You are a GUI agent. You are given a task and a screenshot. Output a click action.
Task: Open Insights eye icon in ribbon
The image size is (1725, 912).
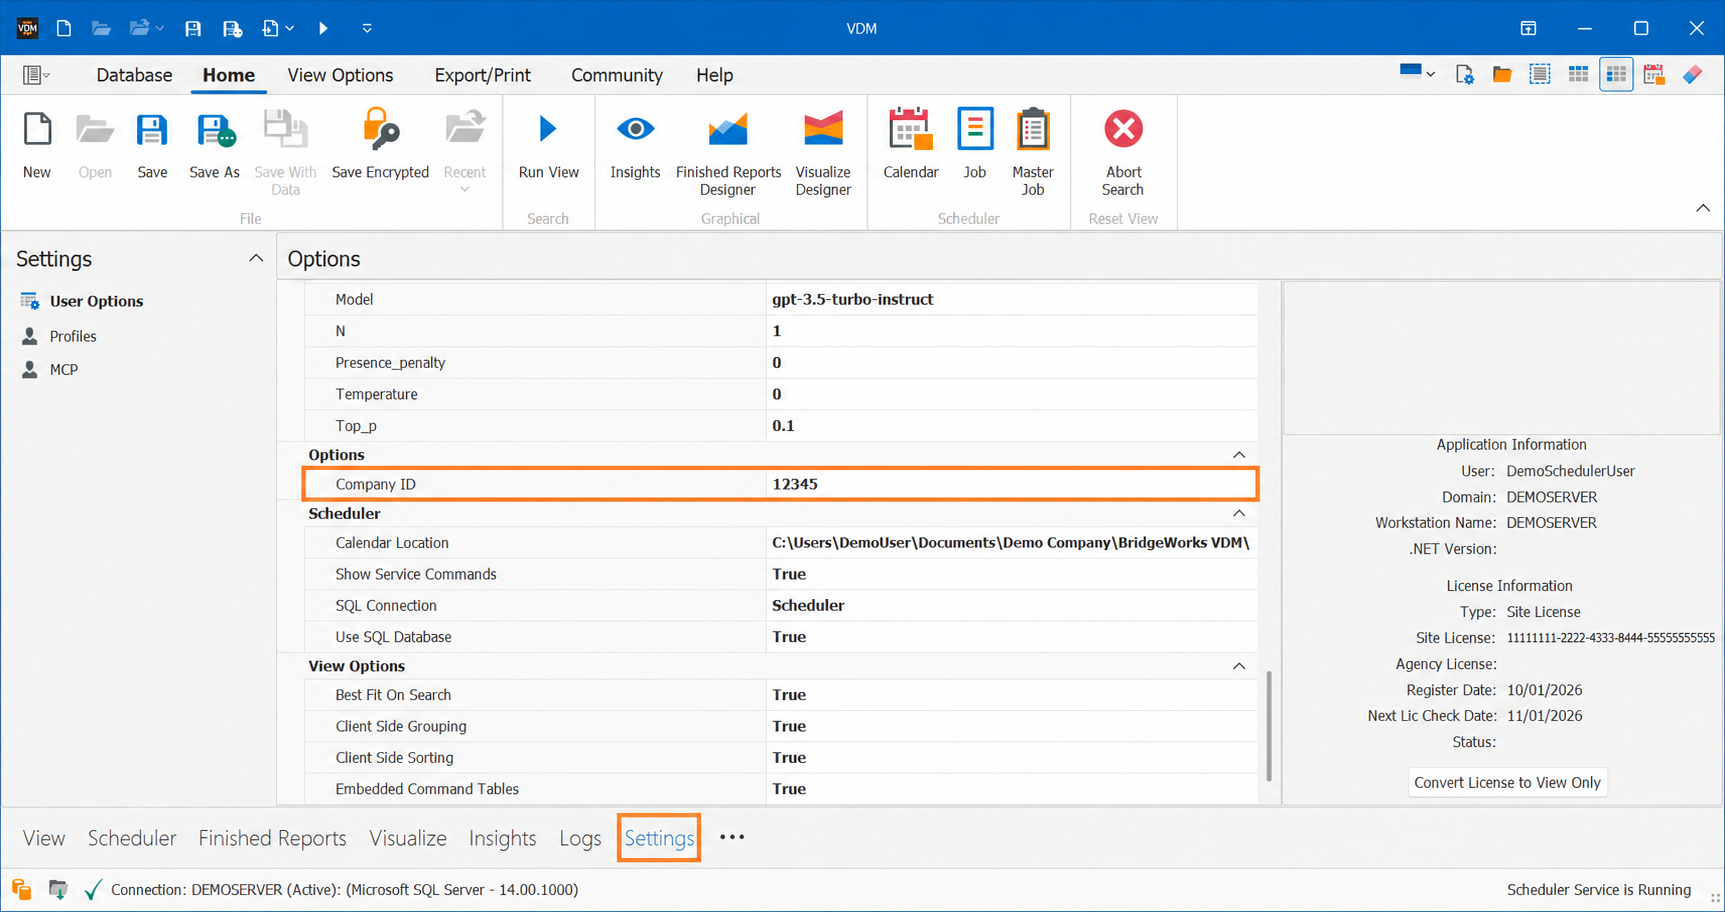(x=635, y=129)
